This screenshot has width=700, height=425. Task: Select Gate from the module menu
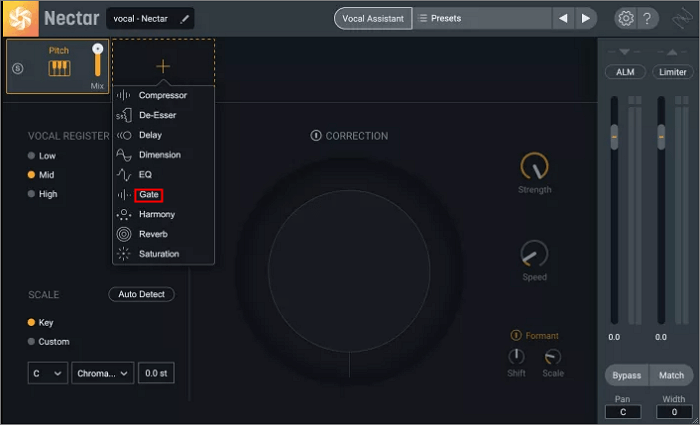(149, 194)
